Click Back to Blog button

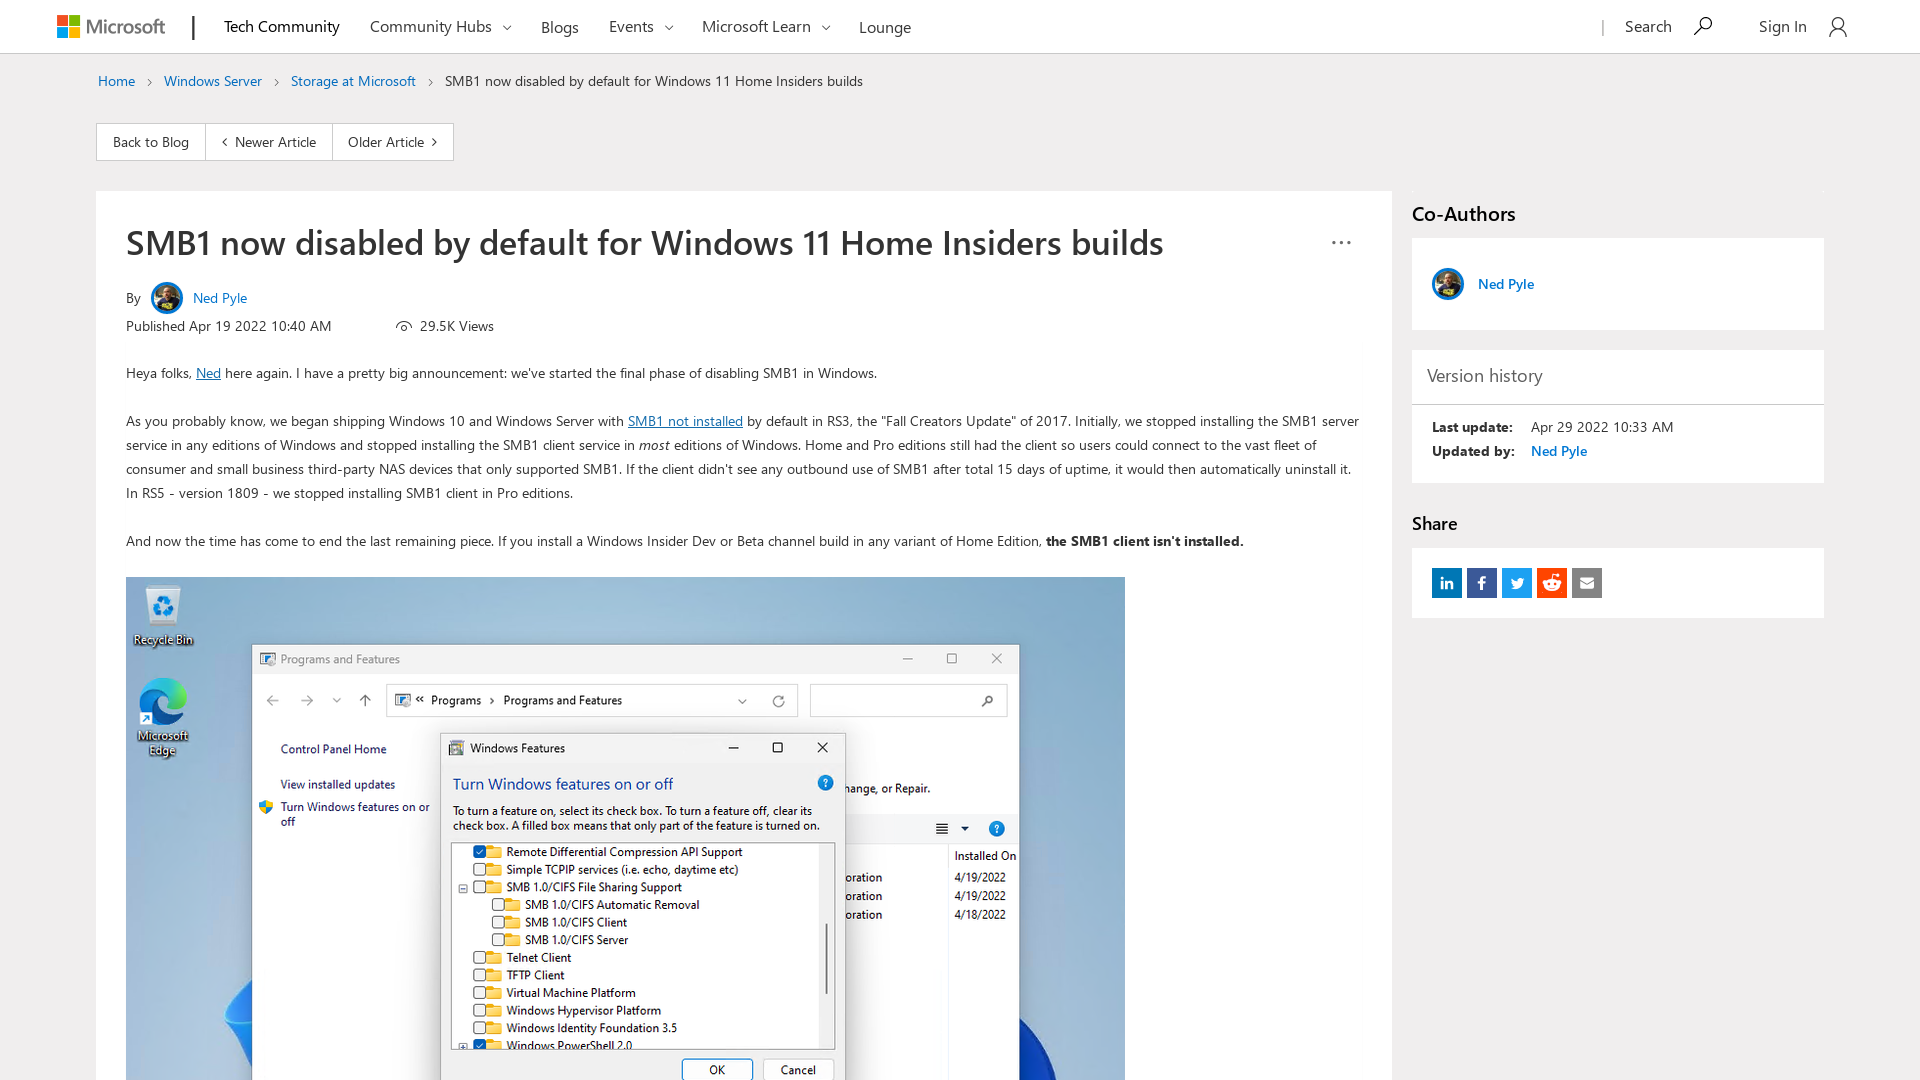(x=151, y=142)
